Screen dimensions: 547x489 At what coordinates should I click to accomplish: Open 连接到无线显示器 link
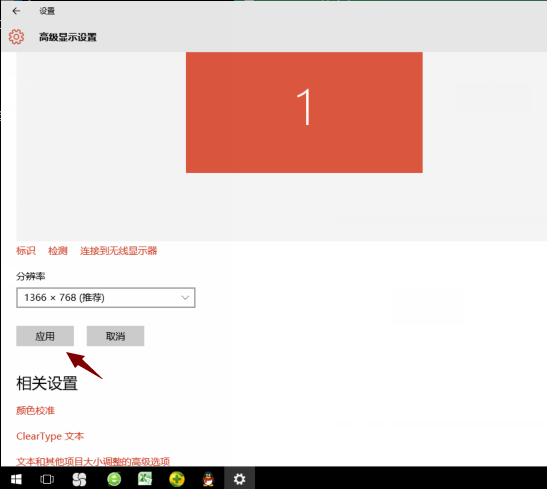(119, 250)
